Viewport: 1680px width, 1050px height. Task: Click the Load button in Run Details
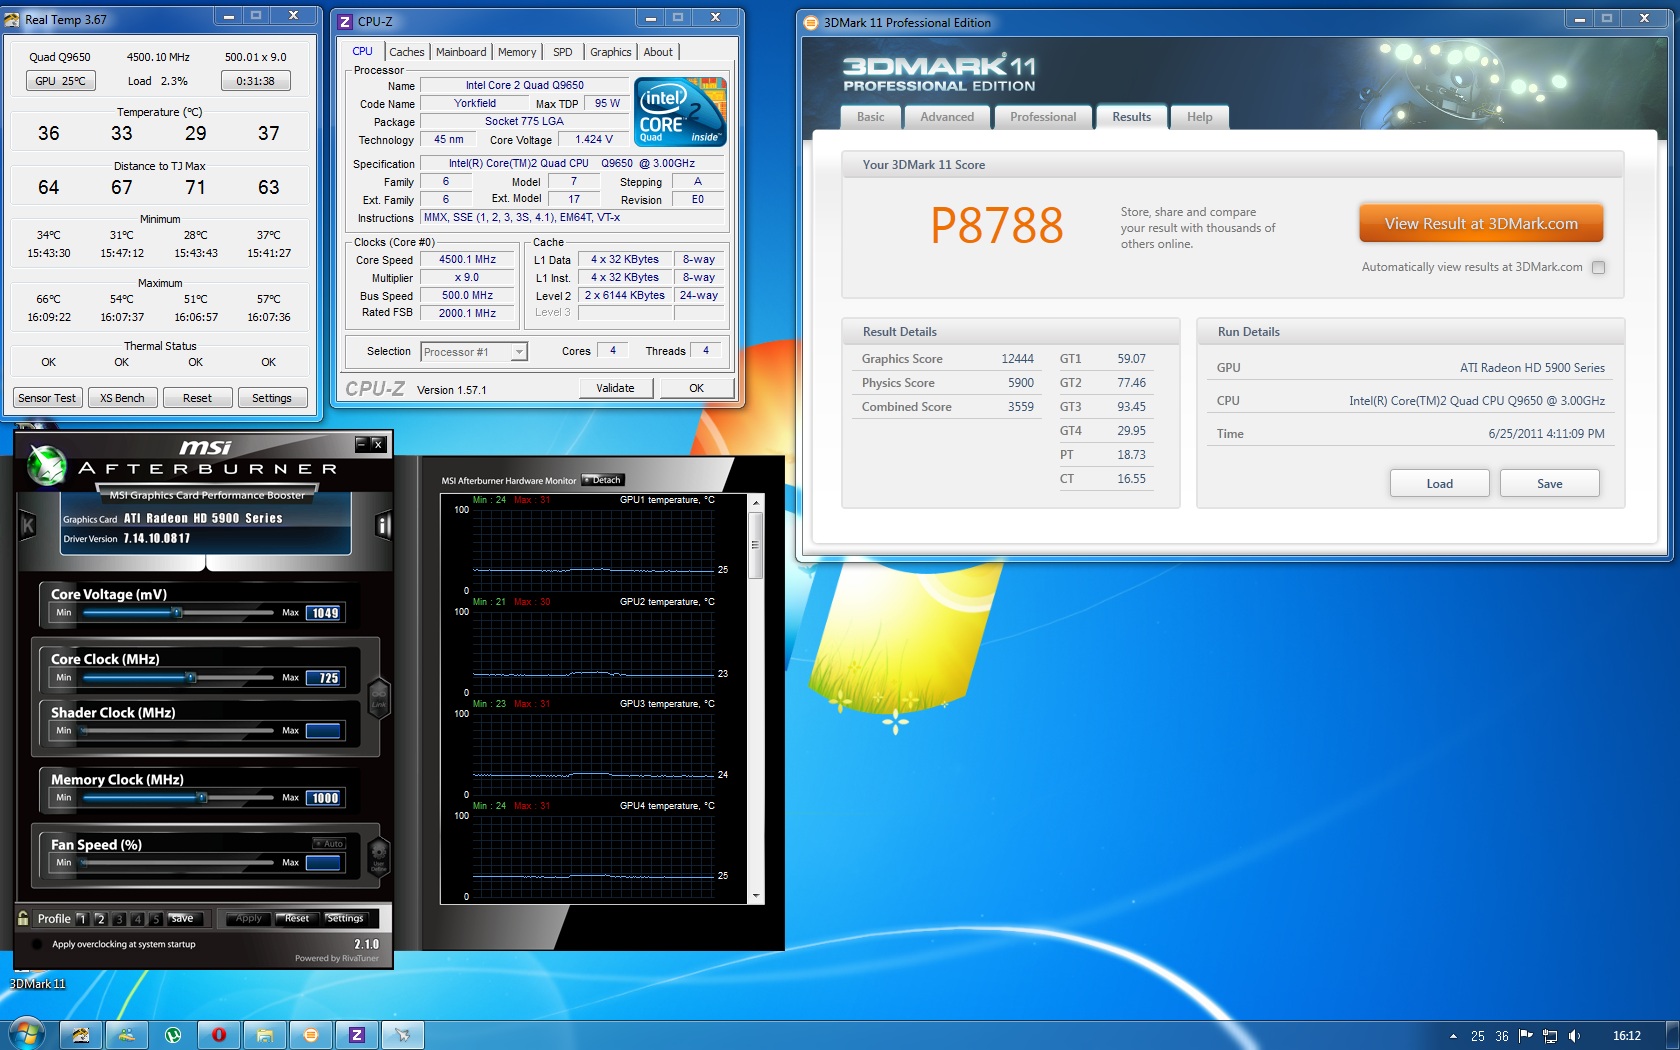tap(1440, 484)
